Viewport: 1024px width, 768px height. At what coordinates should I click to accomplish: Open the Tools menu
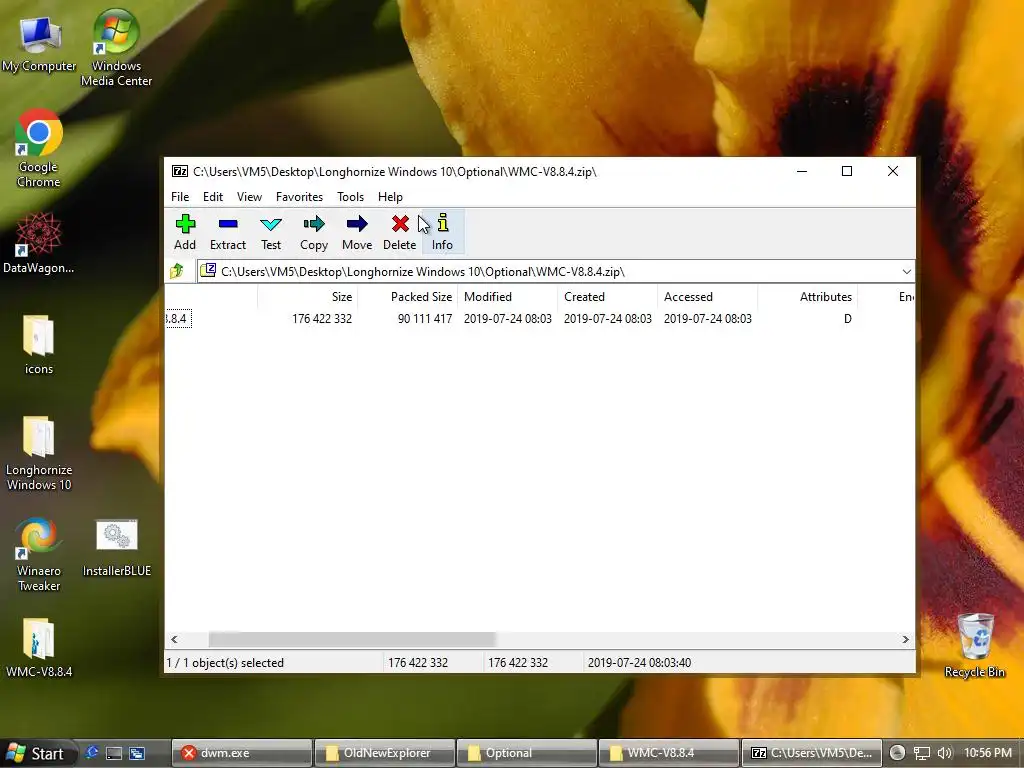[x=350, y=197]
